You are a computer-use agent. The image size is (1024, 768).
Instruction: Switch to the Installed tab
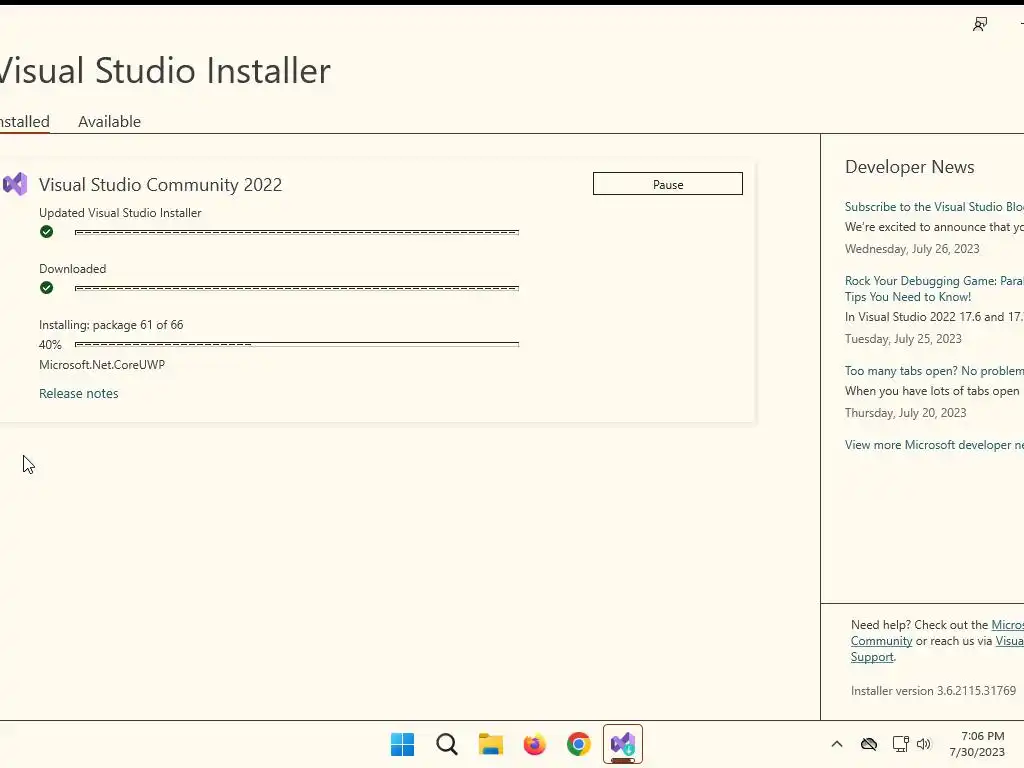[x=25, y=121]
